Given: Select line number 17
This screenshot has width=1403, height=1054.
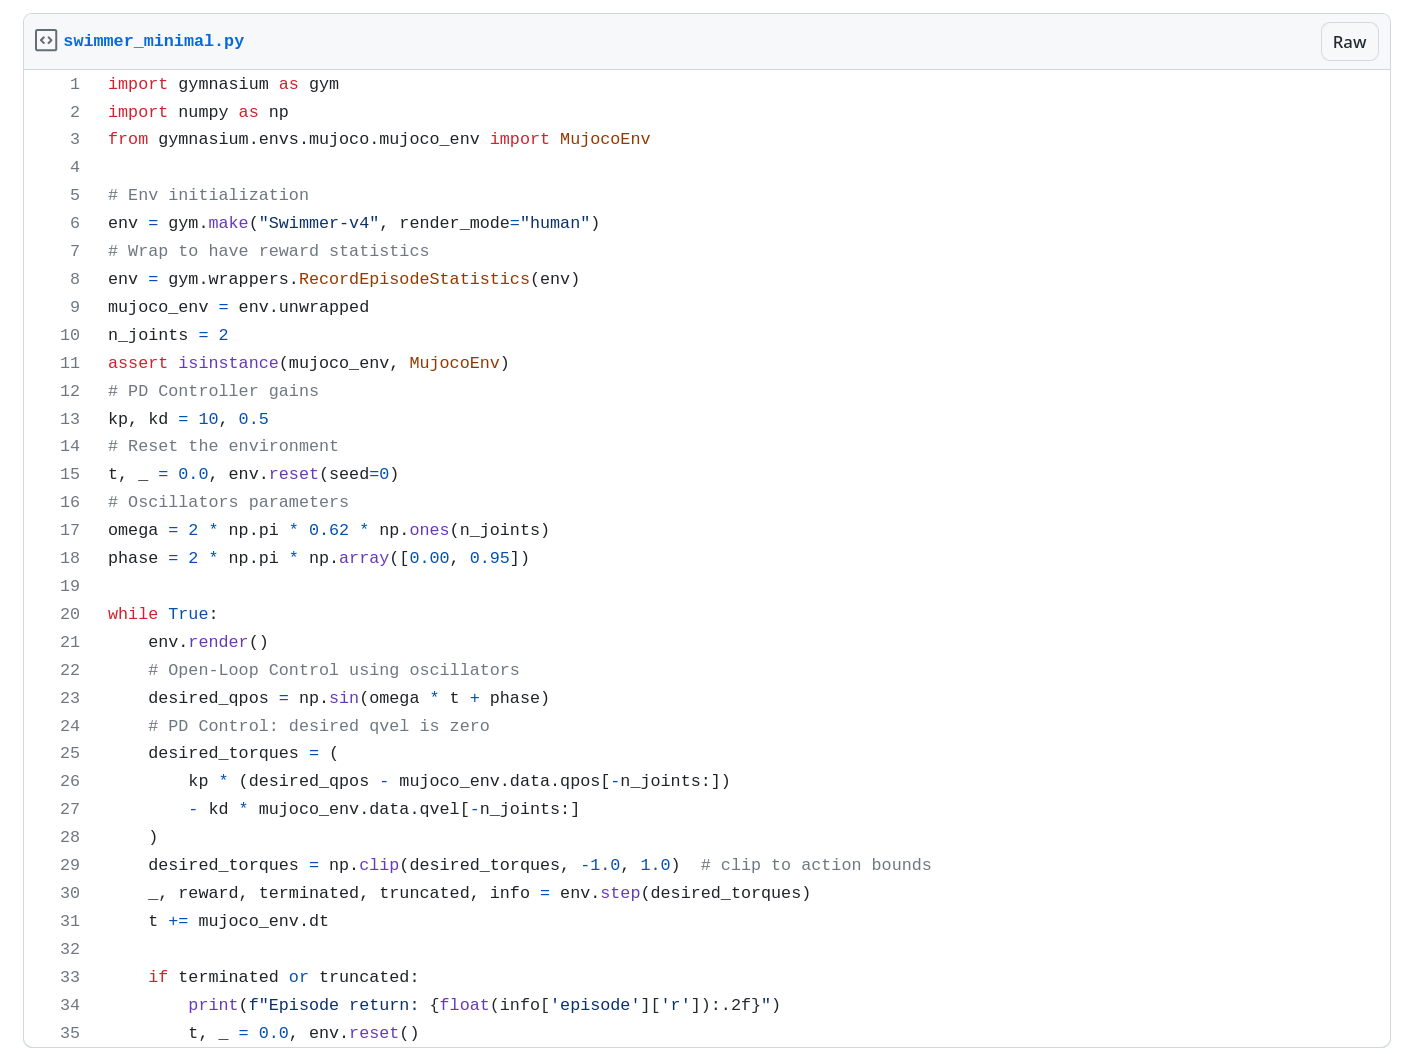Looking at the screenshot, I should click(x=70, y=530).
